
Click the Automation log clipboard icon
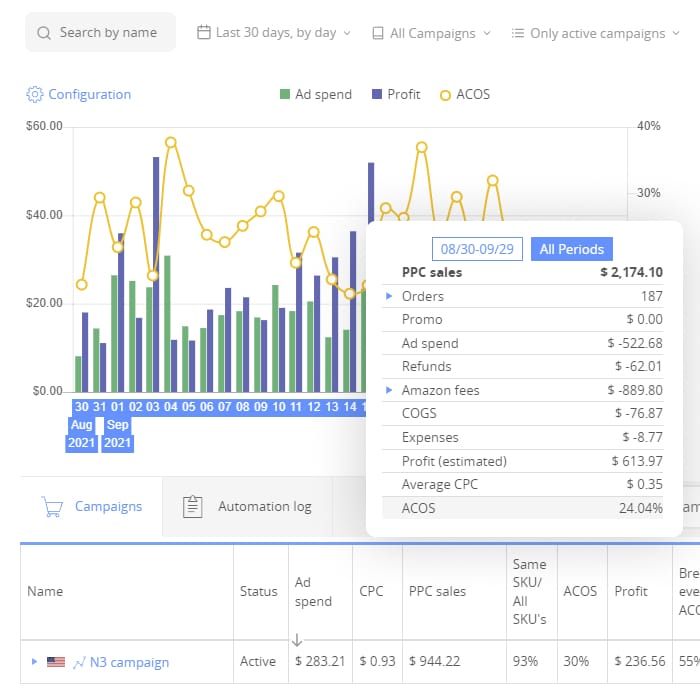[x=193, y=507]
